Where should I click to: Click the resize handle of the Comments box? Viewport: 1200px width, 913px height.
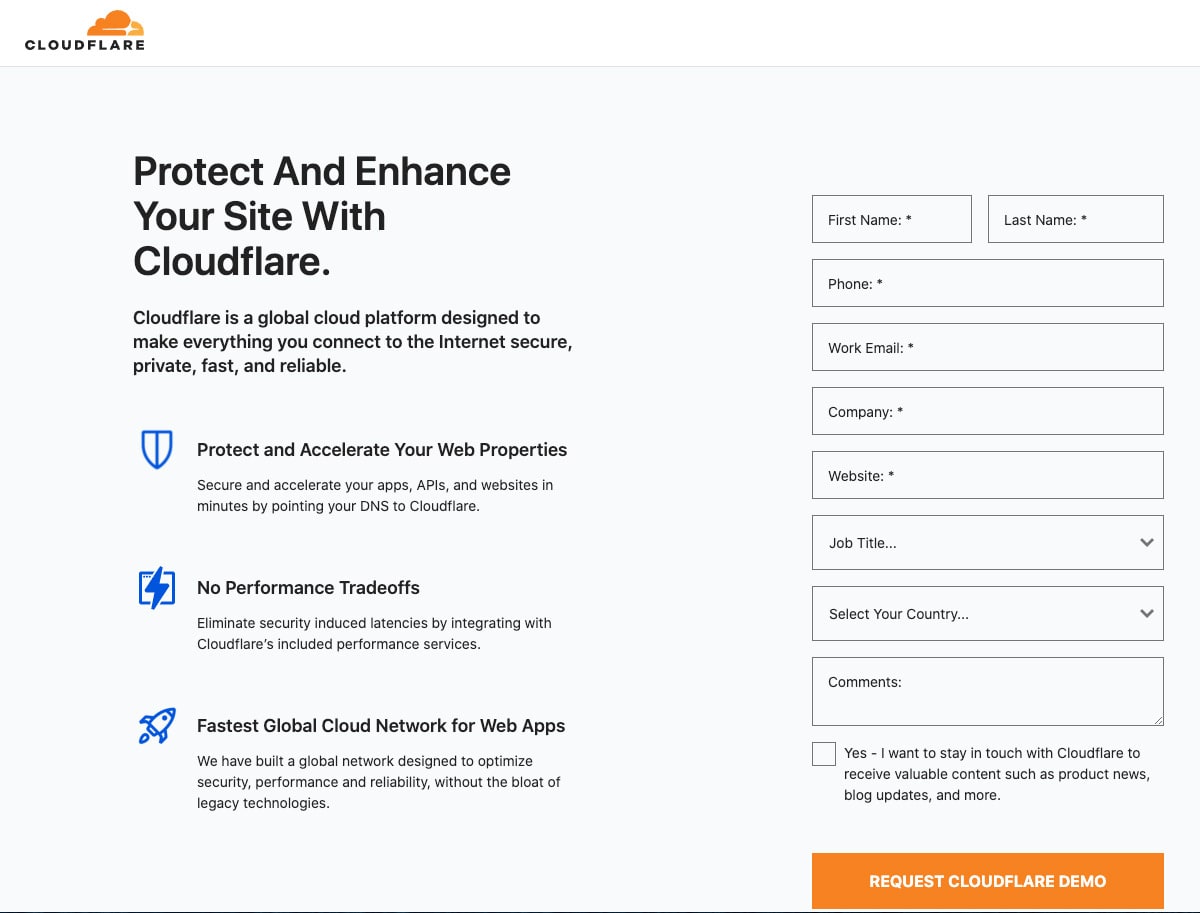click(1158, 720)
